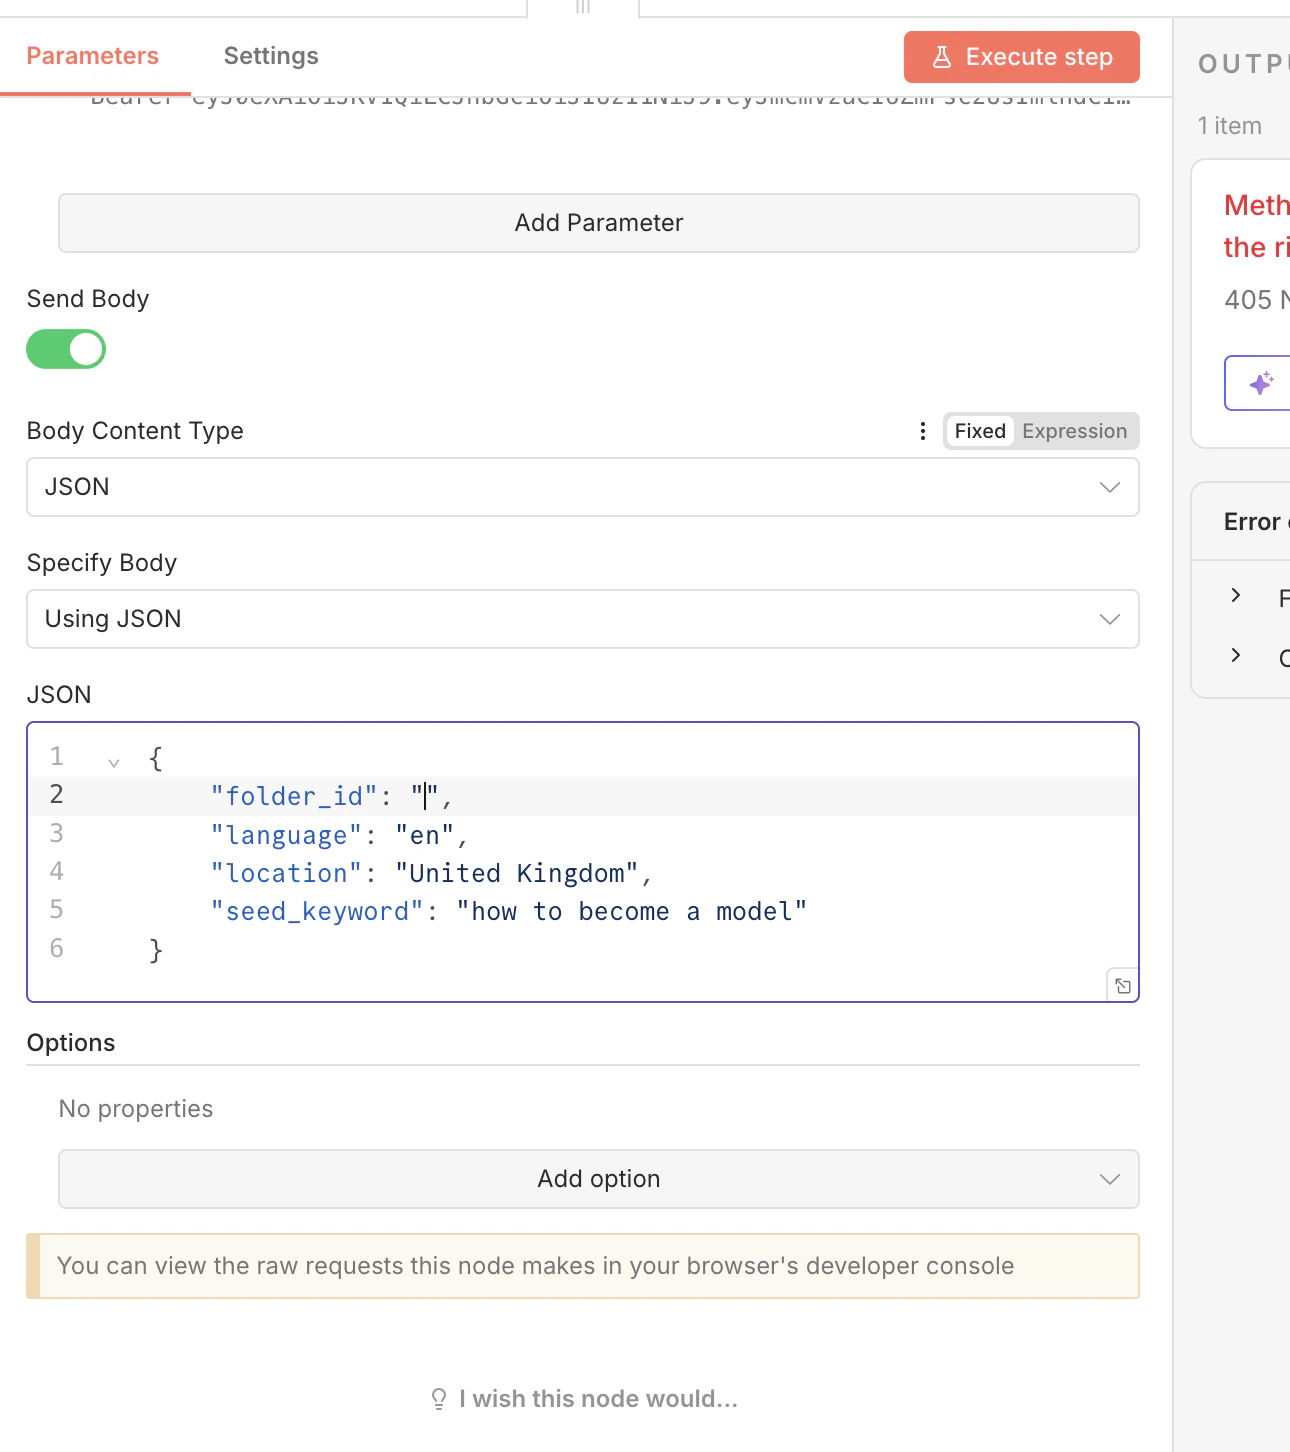This screenshot has height=1452, width=1290.
Task: Expand the second error detail chevron
Action: point(1236,656)
